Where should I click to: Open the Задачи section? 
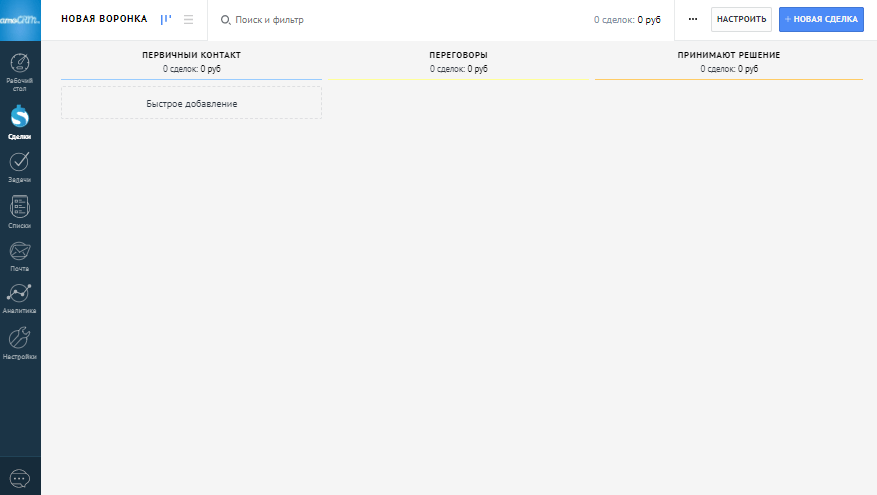click(20, 167)
